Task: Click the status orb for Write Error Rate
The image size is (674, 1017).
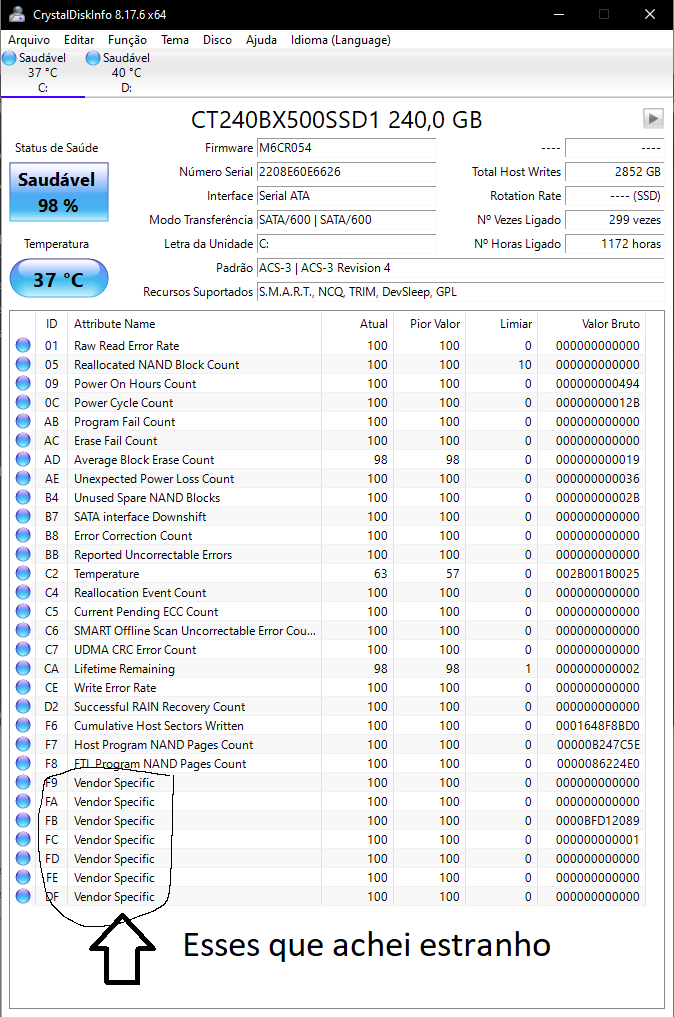Action: click(23, 687)
